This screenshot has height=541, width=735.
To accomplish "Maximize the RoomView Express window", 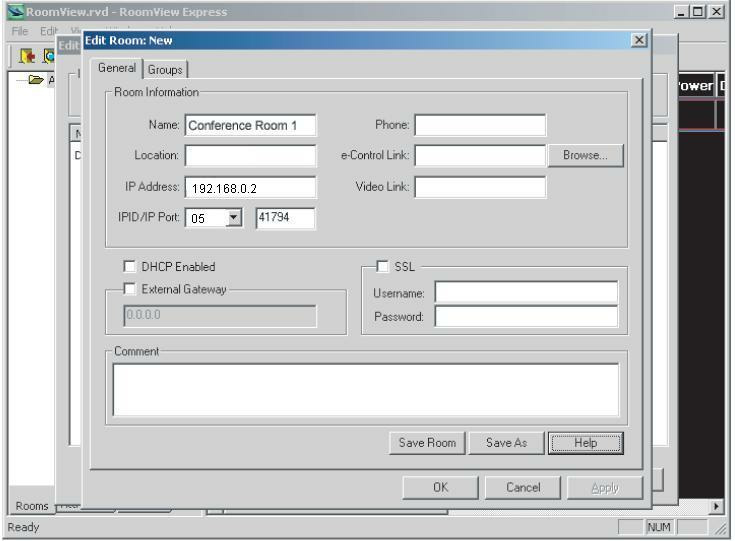I will pyautogui.click(x=698, y=12).
